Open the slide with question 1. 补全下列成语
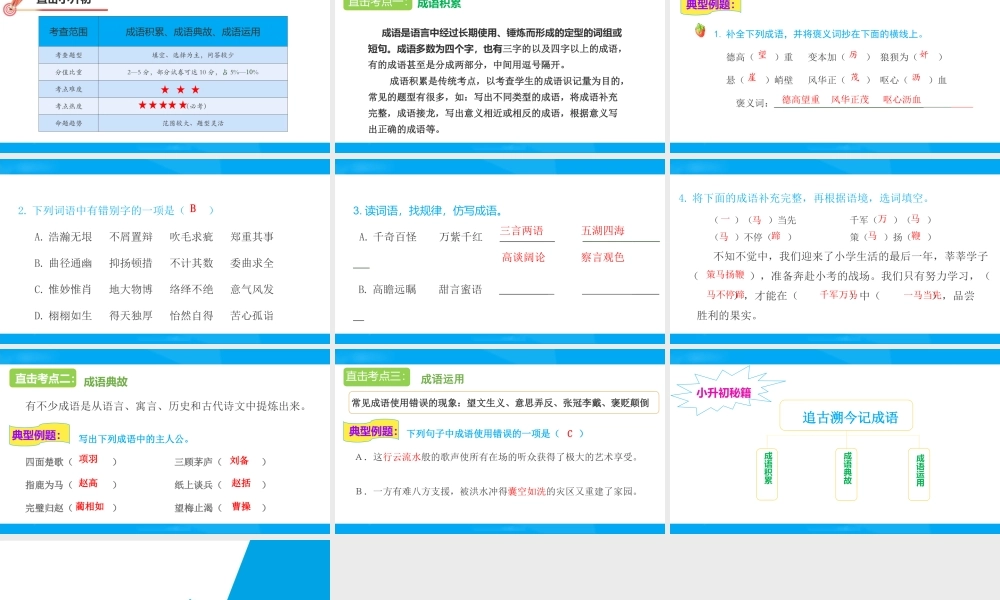 tap(835, 75)
